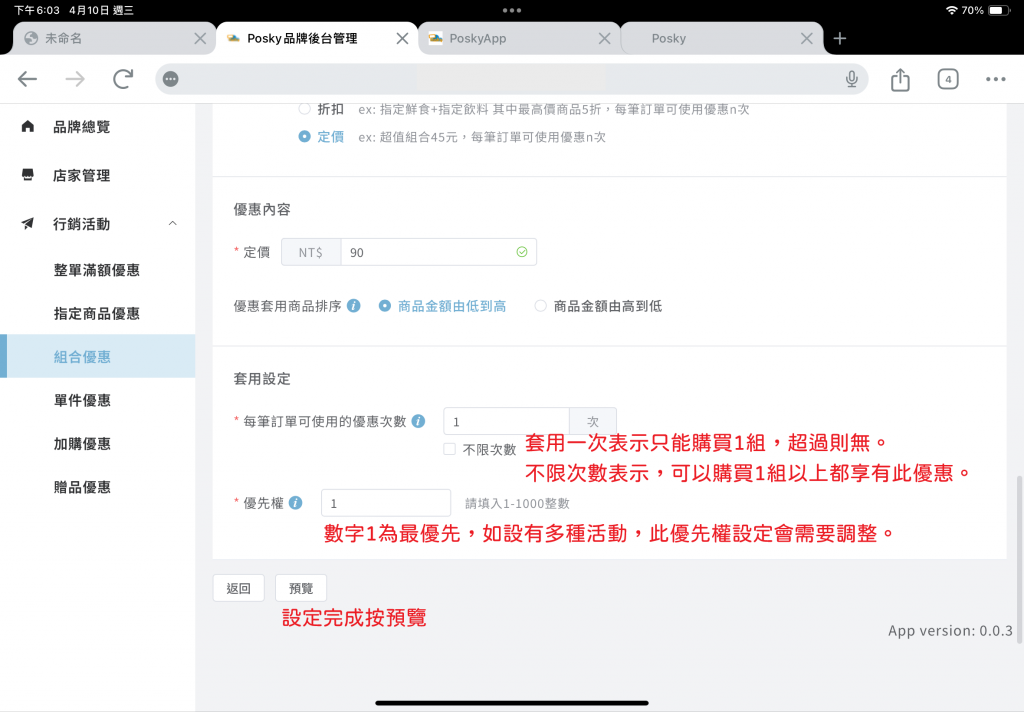Image resolution: width=1024 pixels, height=712 pixels.
Task: Close the PoskyApp tab
Action: [x=605, y=39]
